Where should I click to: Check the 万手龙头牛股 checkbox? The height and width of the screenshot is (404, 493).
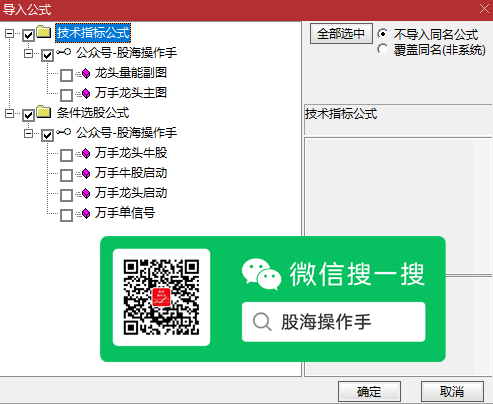point(66,155)
